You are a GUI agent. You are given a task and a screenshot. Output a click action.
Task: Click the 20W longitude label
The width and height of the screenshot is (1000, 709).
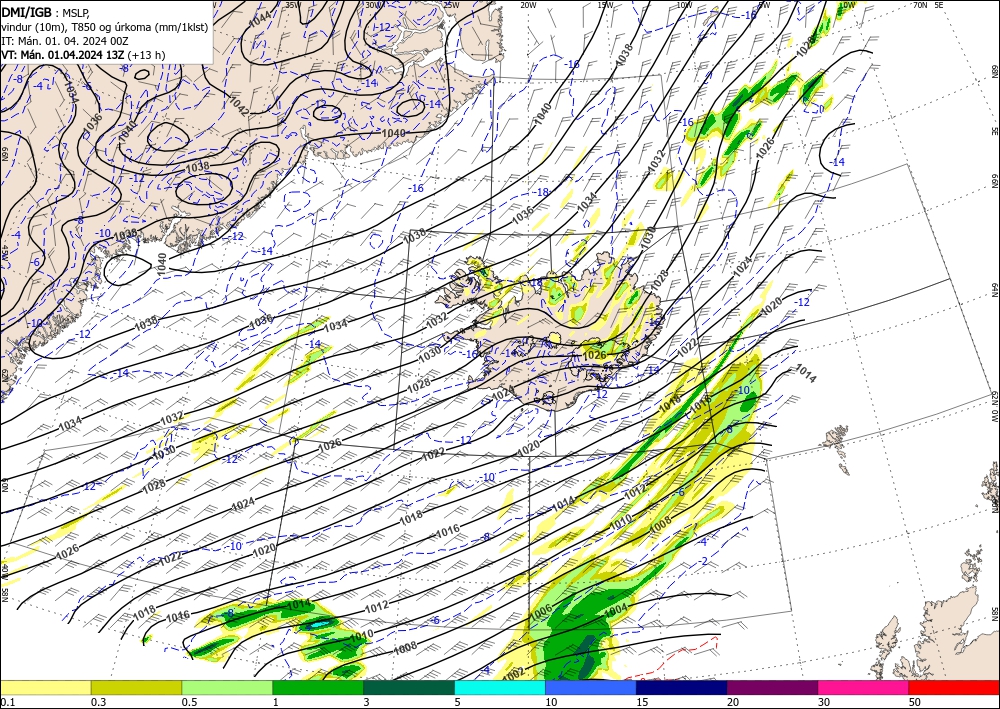tap(527, 5)
